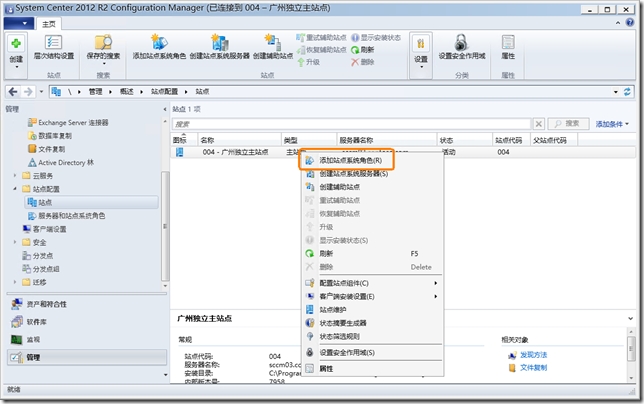The image size is (644, 404).
Task: Choose 创建辅助站点 in the context menu
Action: pos(373,187)
